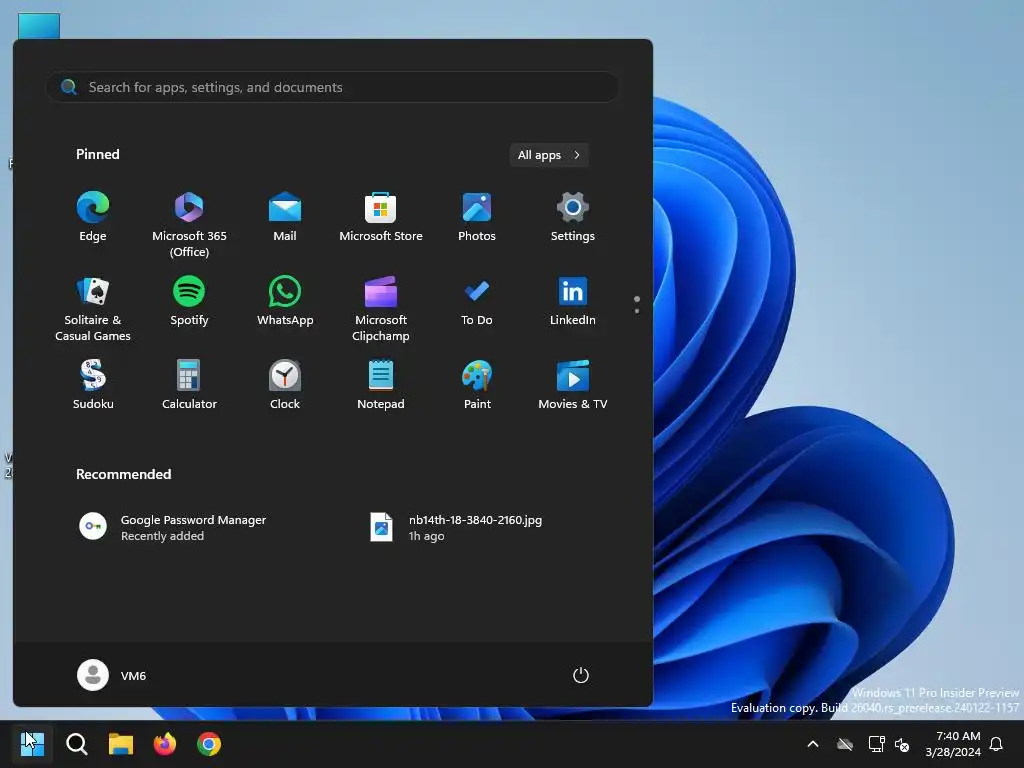Image resolution: width=1024 pixels, height=768 pixels.
Task: Click the OneDrive tray icon
Action: tap(845, 744)
